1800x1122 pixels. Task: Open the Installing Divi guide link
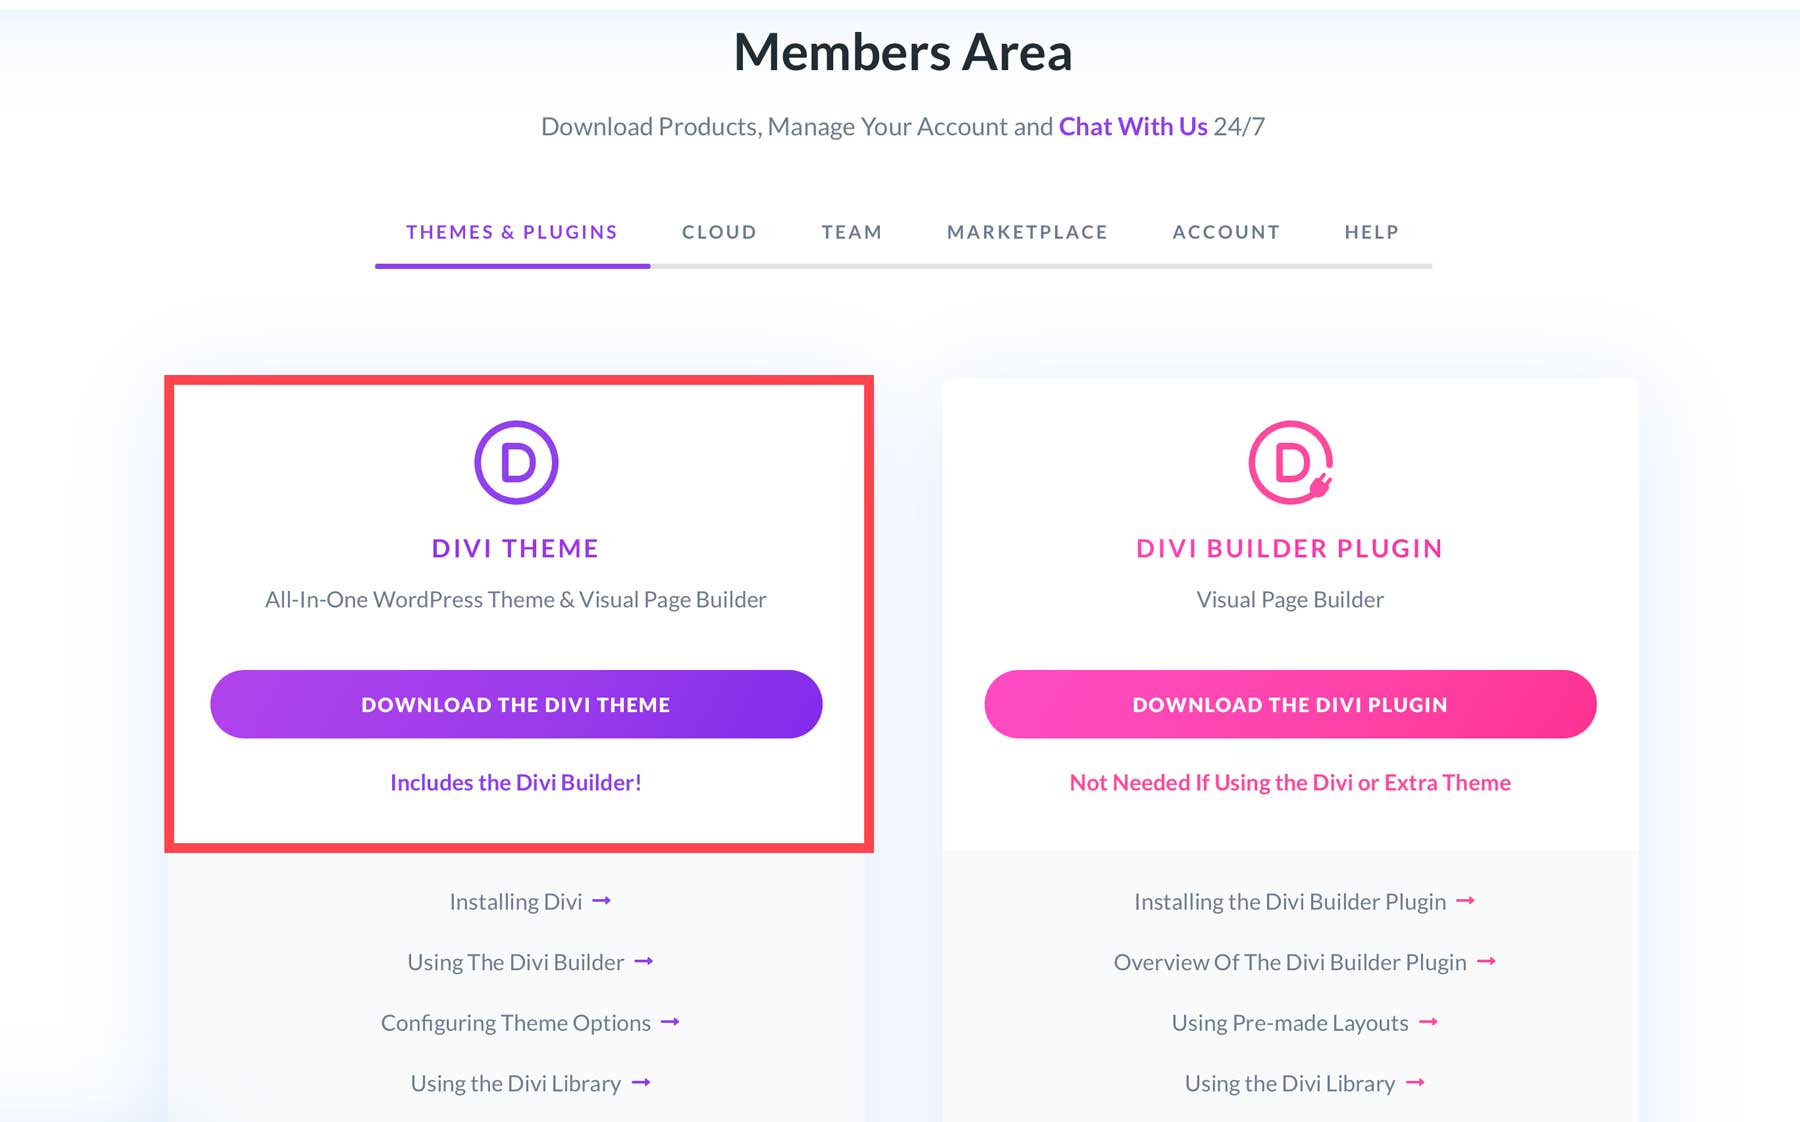click(530, 901)
